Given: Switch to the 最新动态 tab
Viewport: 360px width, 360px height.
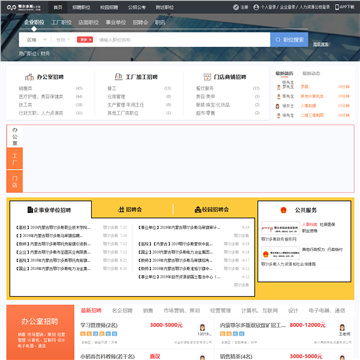Looking at the screenshot, I should [x=311, y=73].
